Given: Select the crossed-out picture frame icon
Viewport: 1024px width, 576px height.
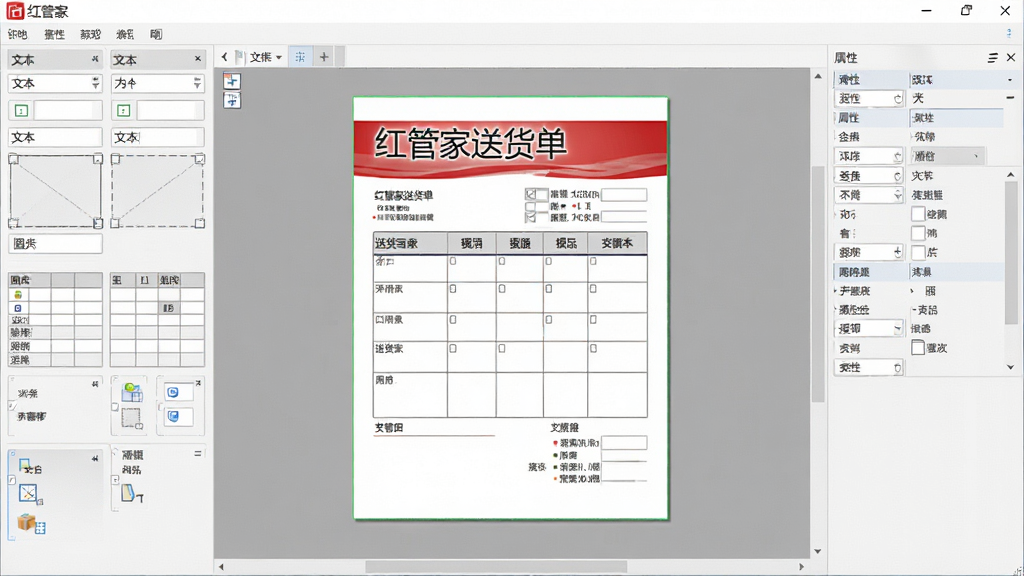Looking at the screenshot, I should (x=29, y=494).
